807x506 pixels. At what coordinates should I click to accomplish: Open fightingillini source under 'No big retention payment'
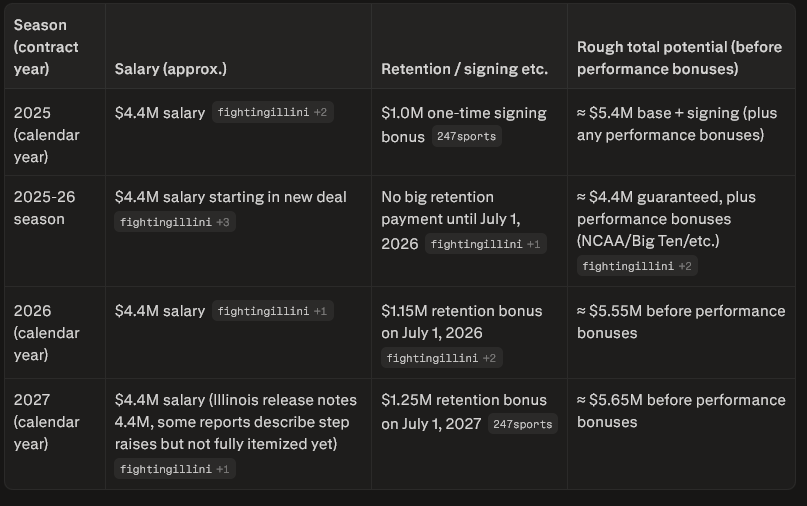(x=485, y=244)
